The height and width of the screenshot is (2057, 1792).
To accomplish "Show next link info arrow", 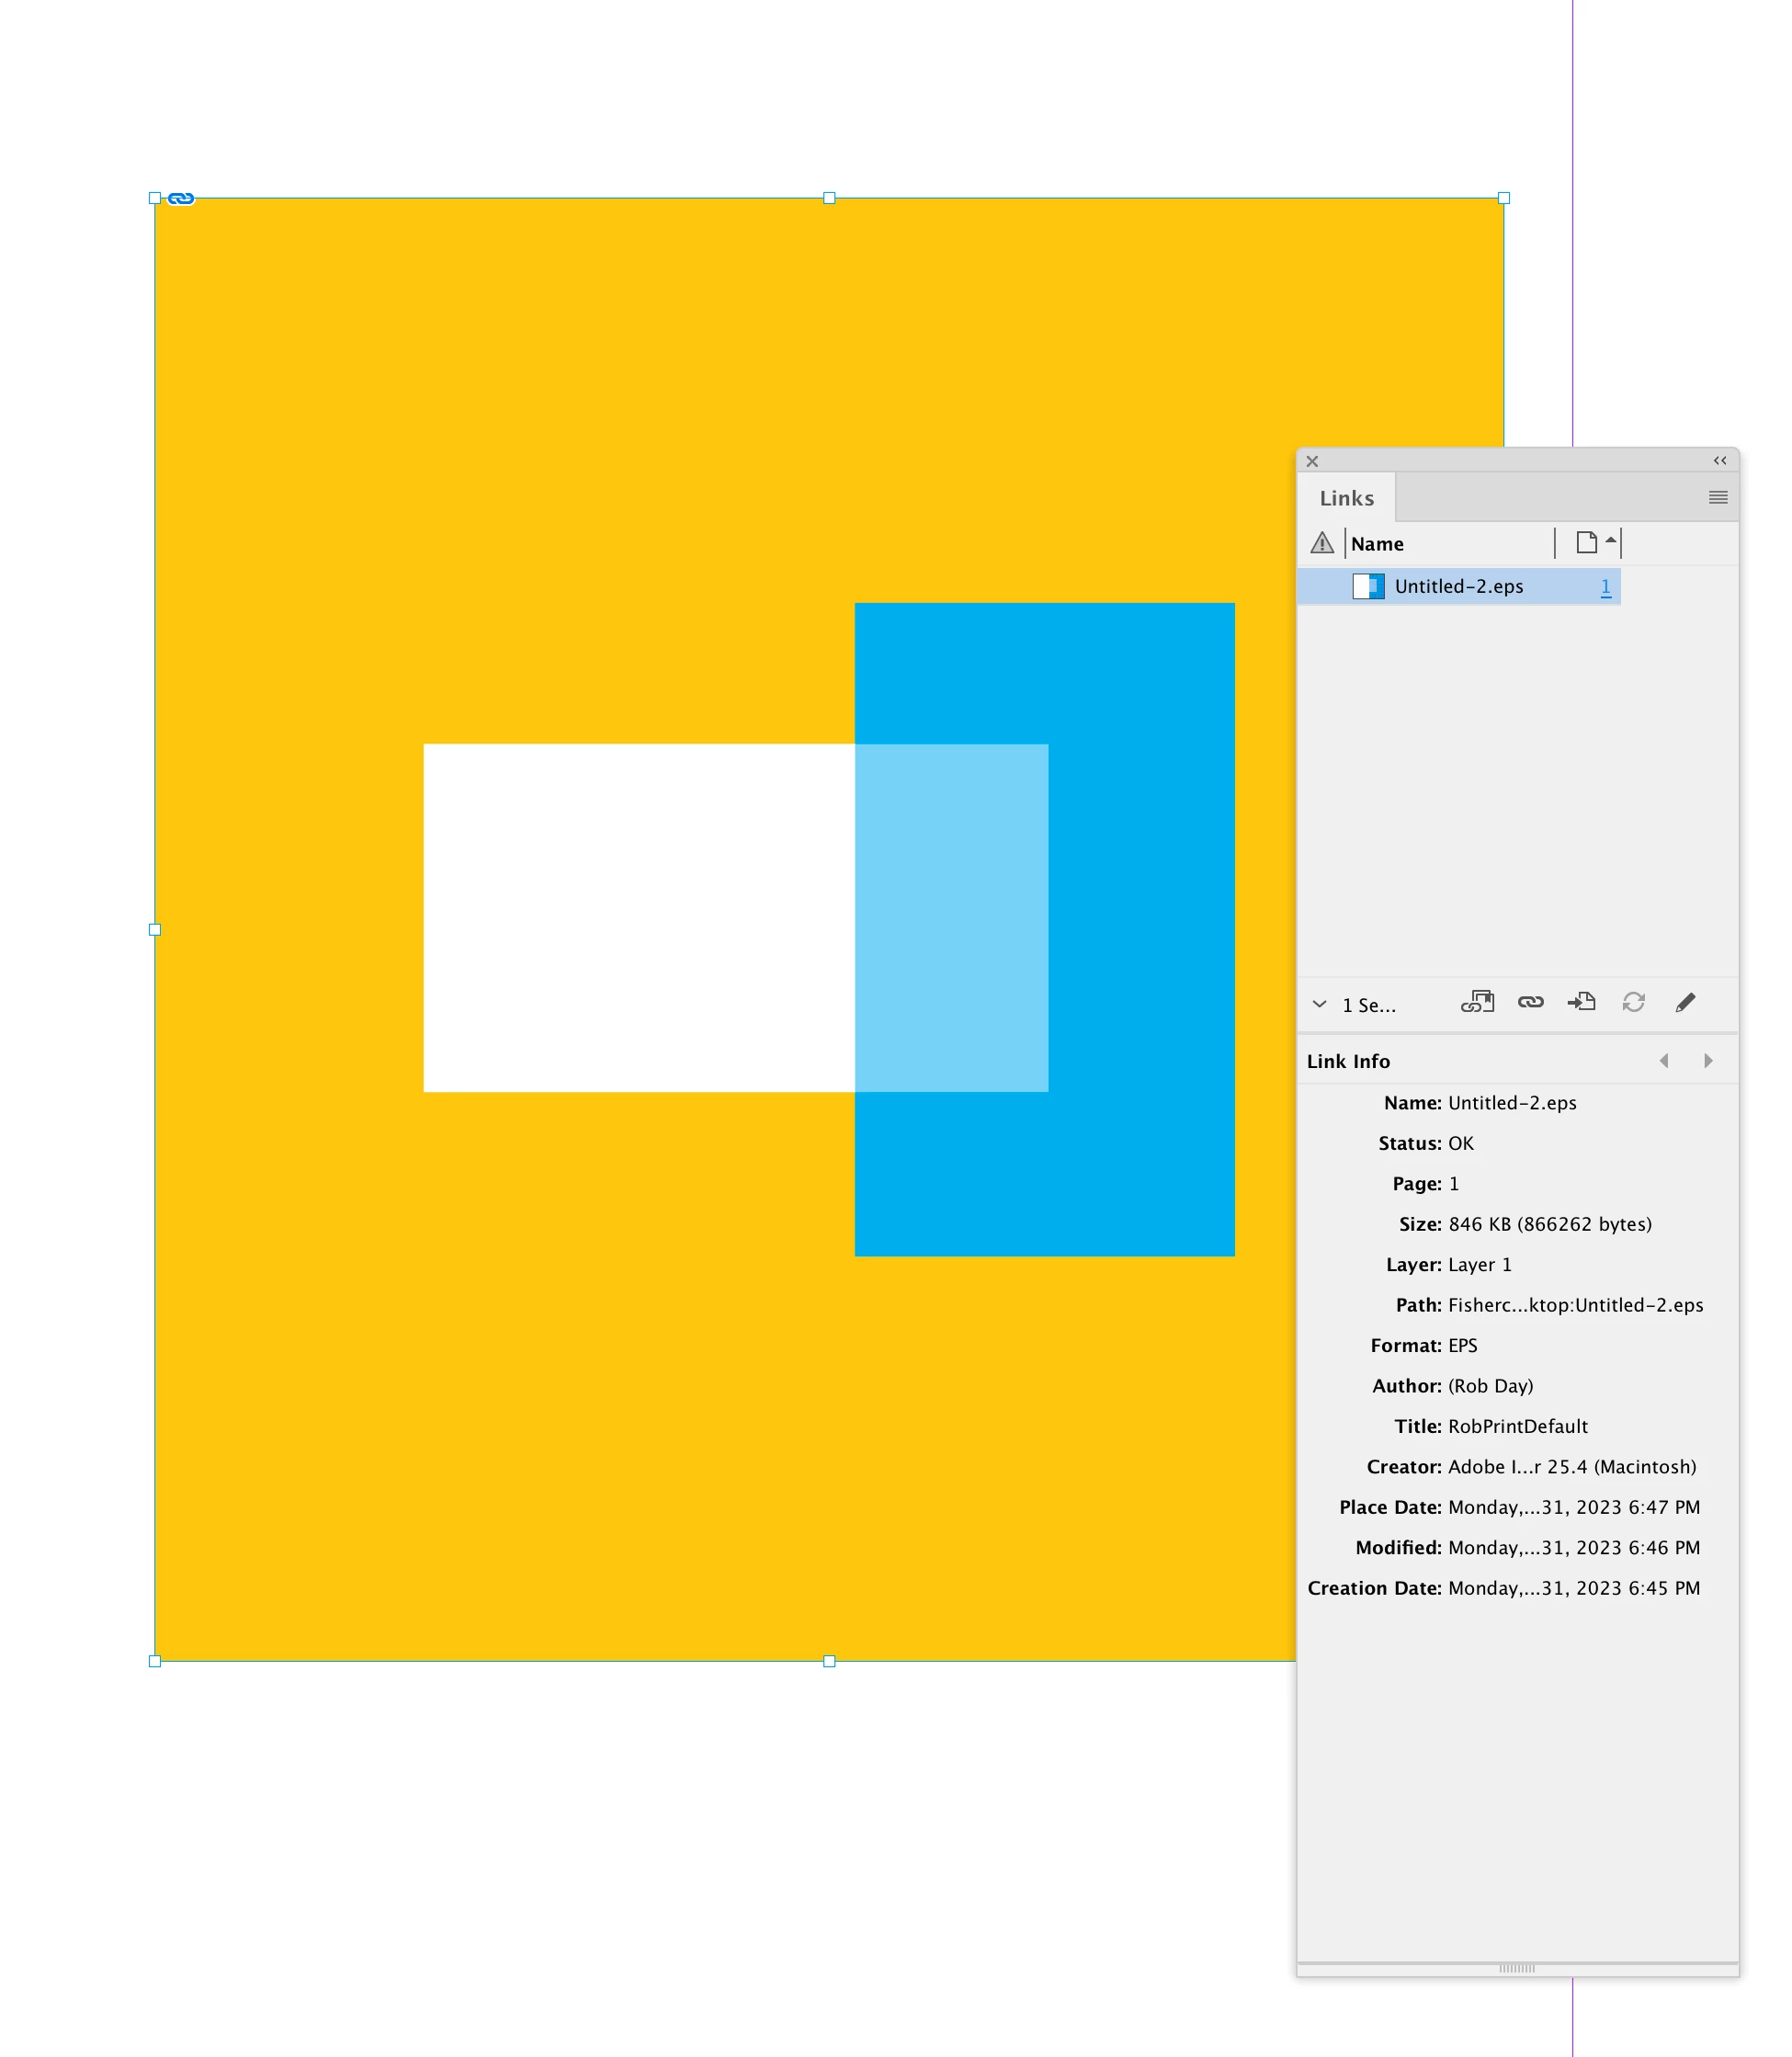I will [x=1708, y=1061].
